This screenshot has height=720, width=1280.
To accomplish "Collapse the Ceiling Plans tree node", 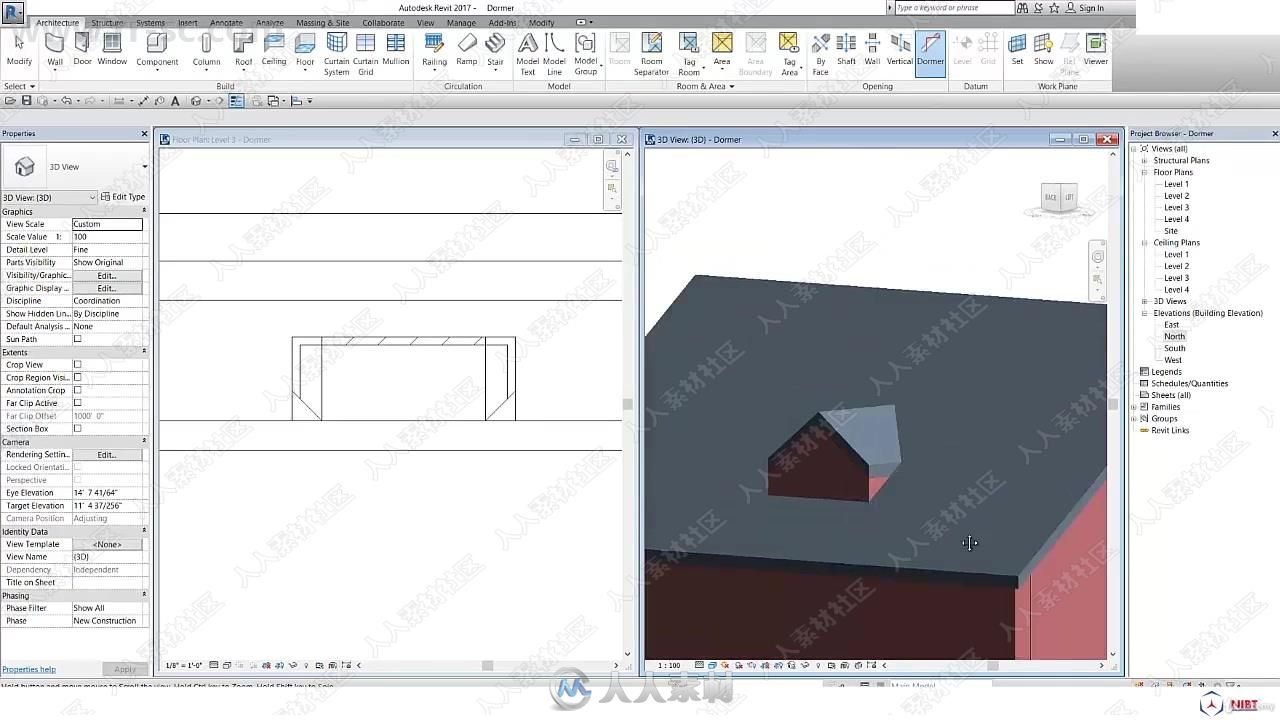I will coord(1145,242).
